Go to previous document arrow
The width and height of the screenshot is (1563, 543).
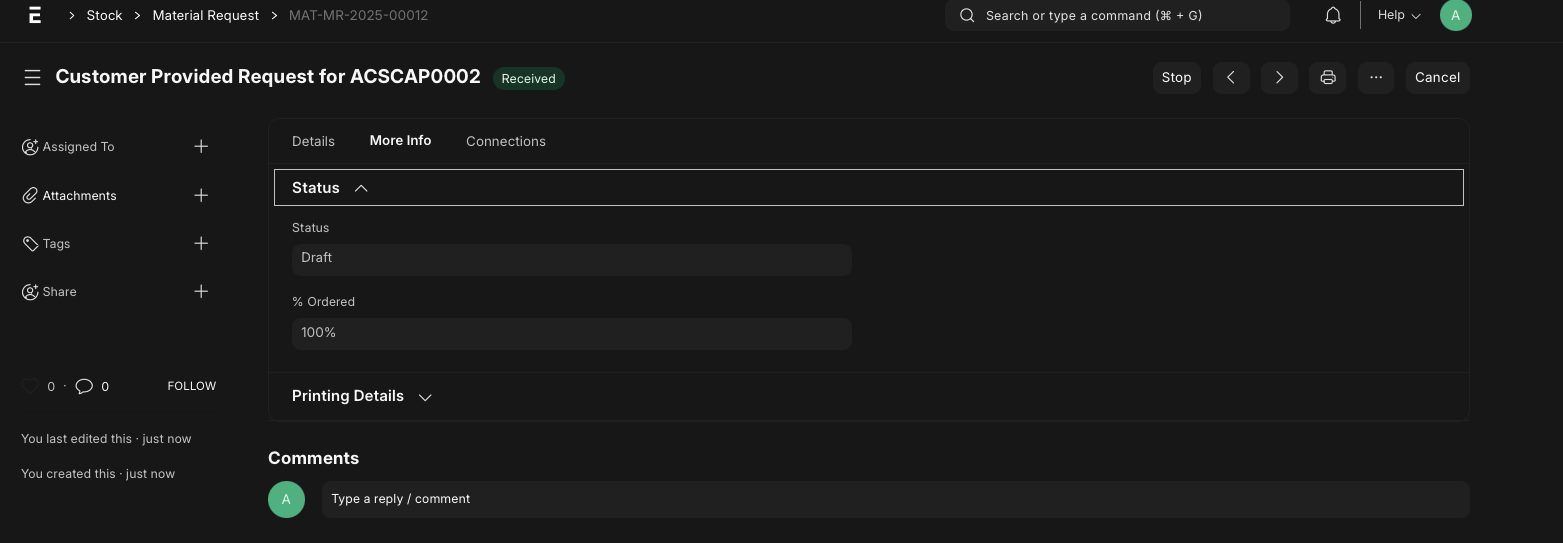point(1231,77)
